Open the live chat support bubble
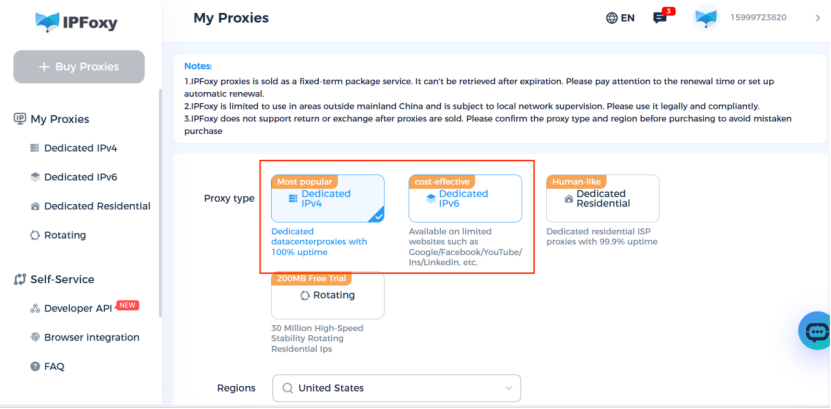 (815, 332)
